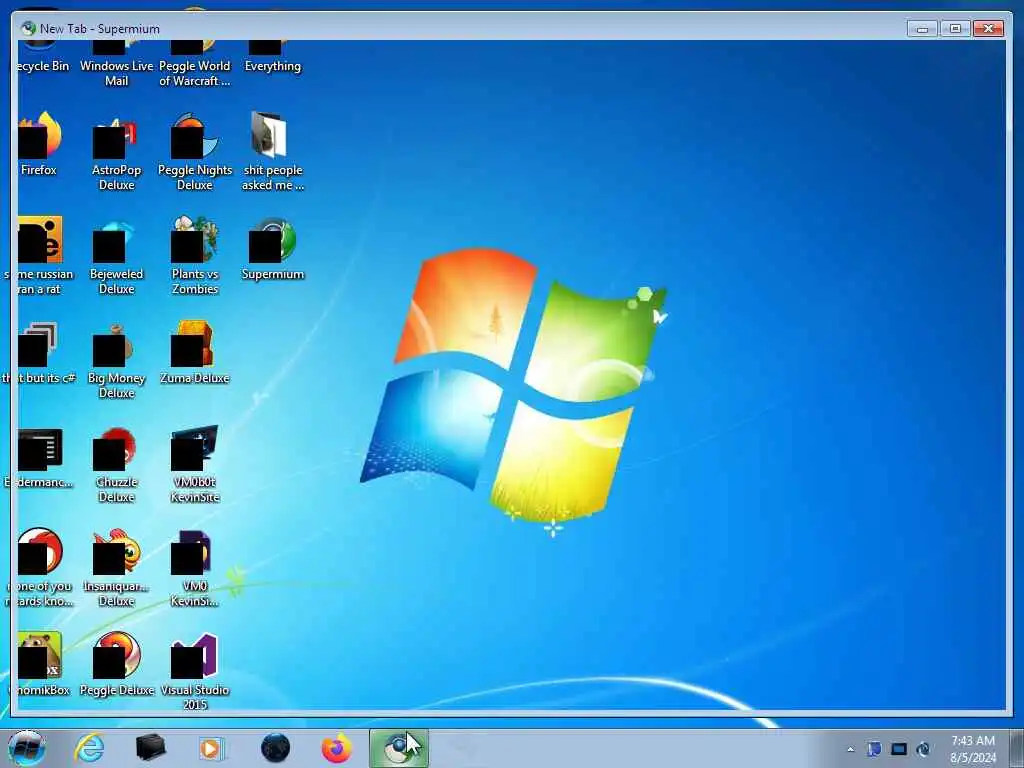Launch Peggle World of Warcraft shortcut
This screenshot has height=768, width=1024.
195,64
